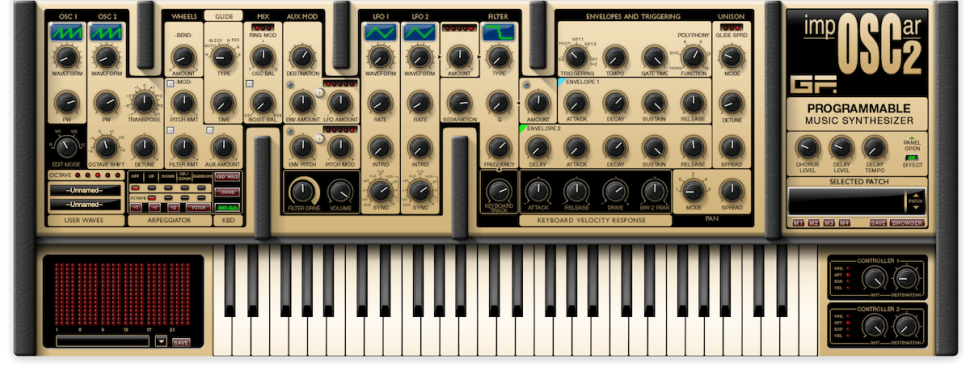Image resolution: width=970 pixels, height=372 pixels.
Task: Click the Delay Tempo knob
Action: pos(874,147)
